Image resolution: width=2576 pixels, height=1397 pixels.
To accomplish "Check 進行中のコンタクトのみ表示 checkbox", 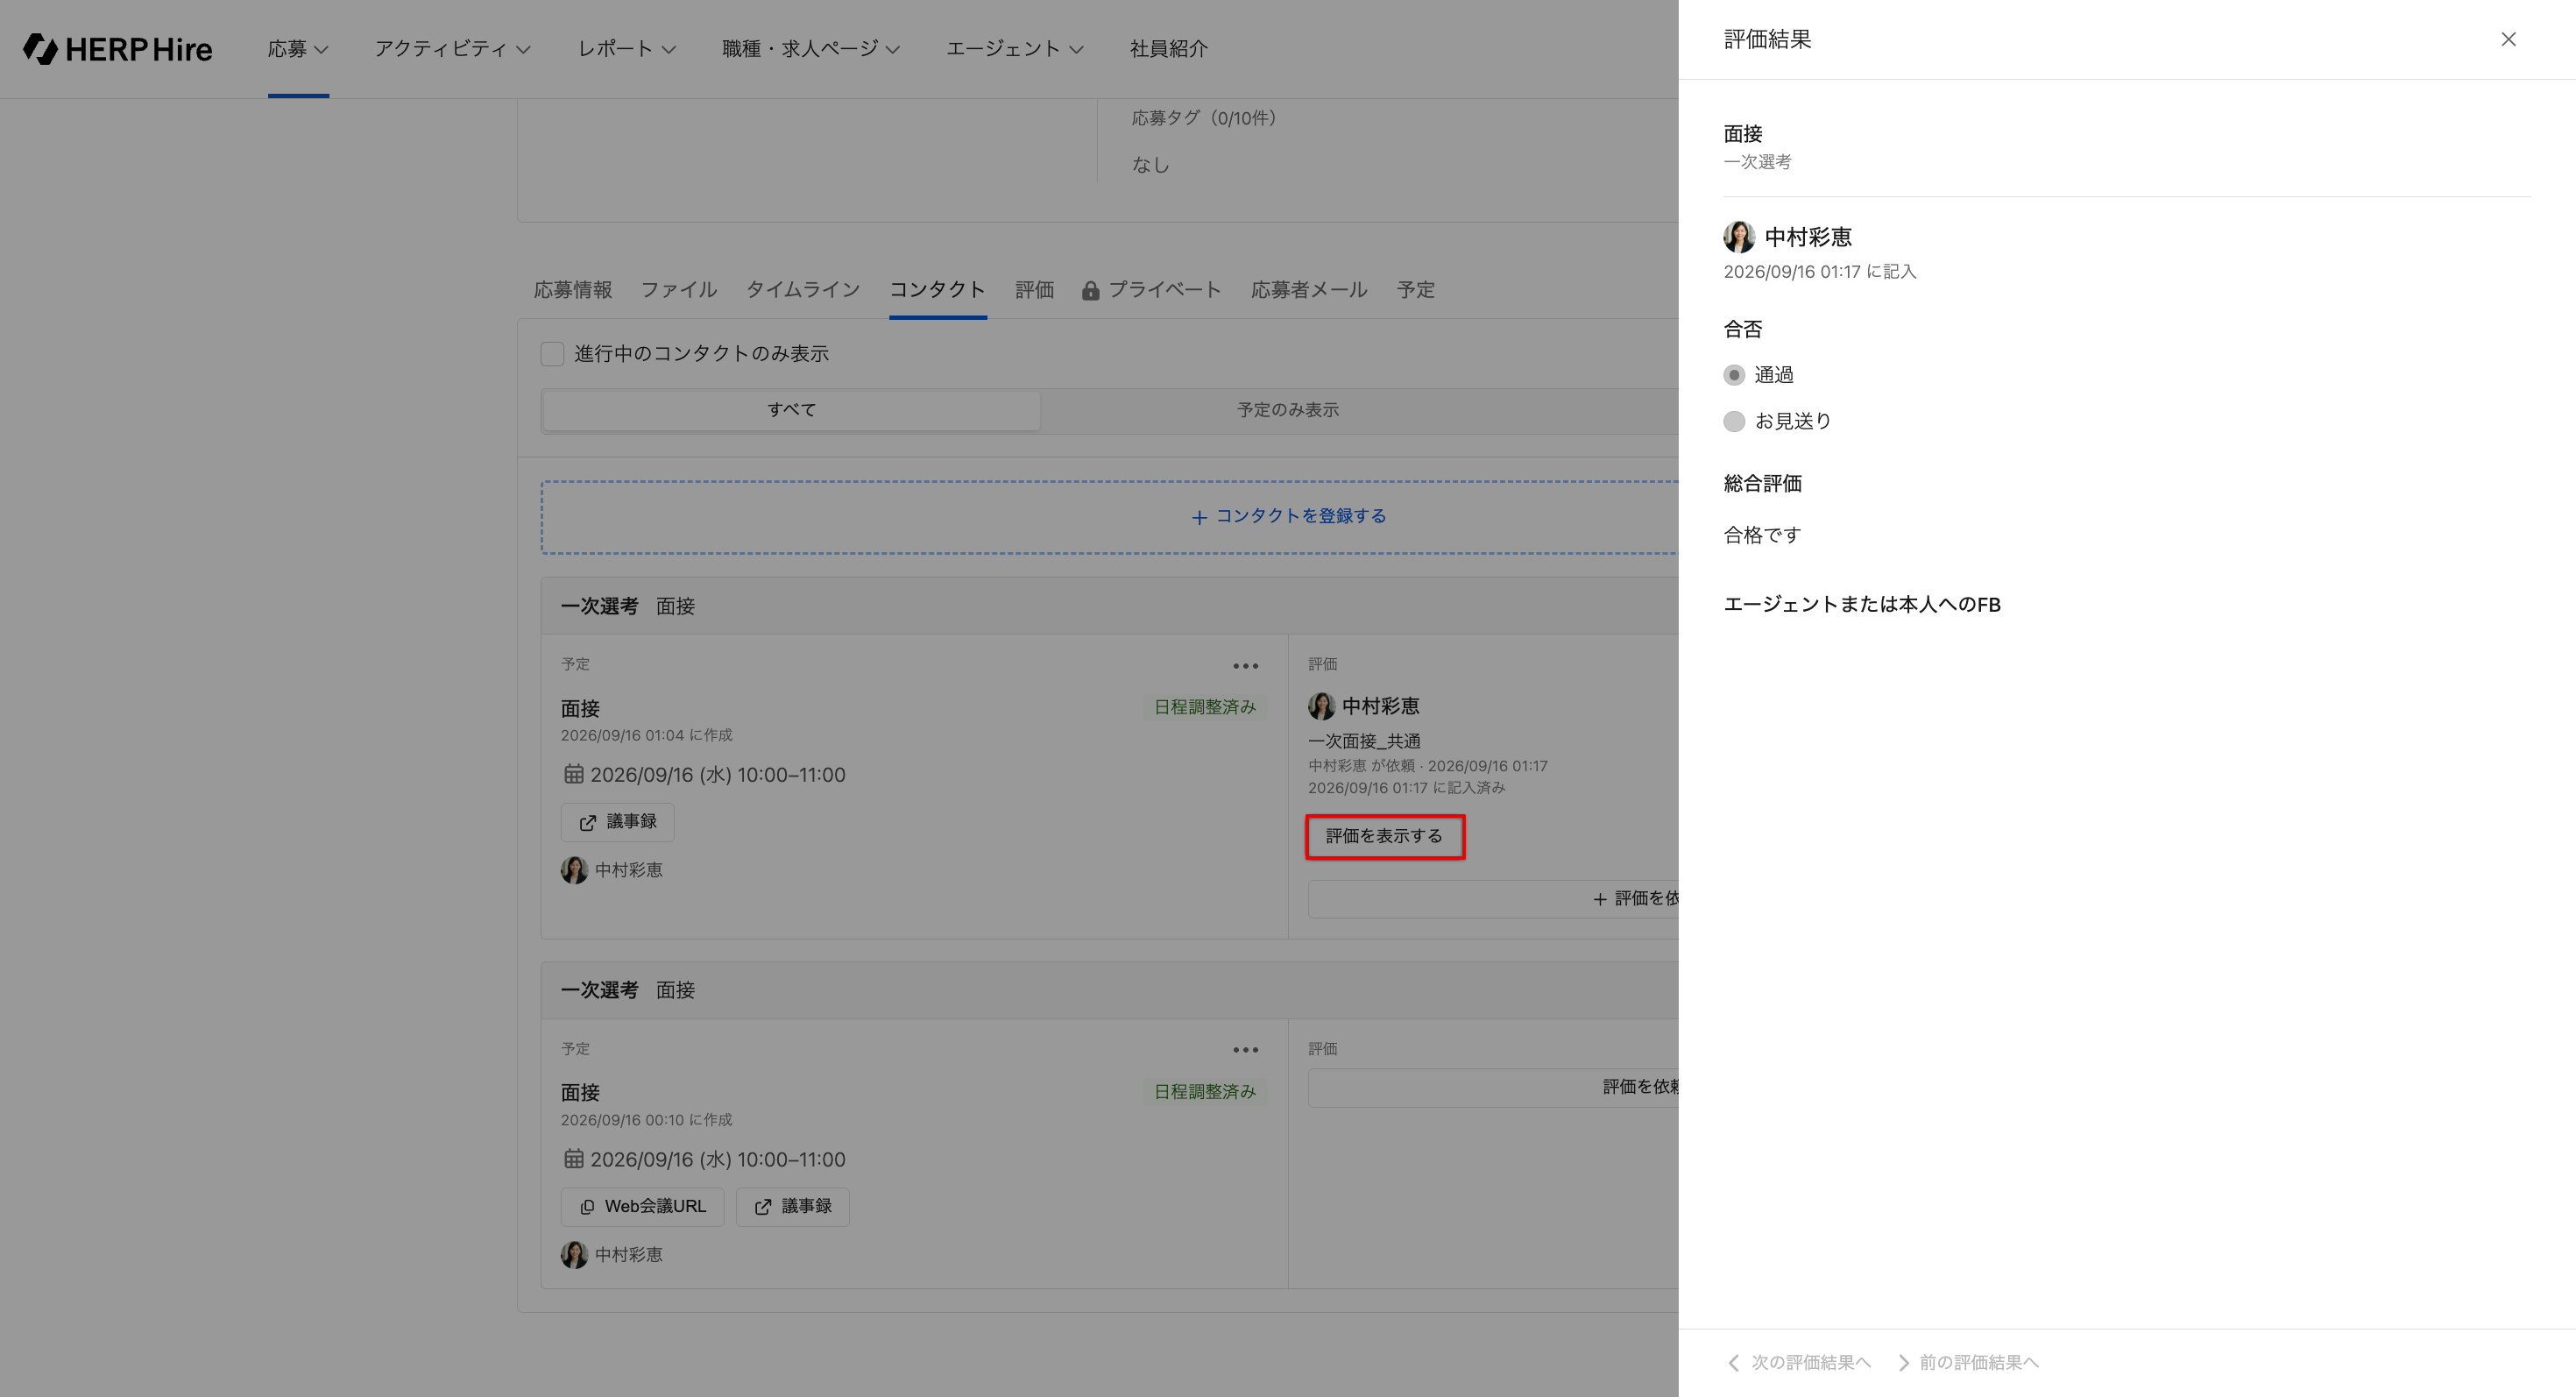I will pyautogui.click(x=552, y=354).
